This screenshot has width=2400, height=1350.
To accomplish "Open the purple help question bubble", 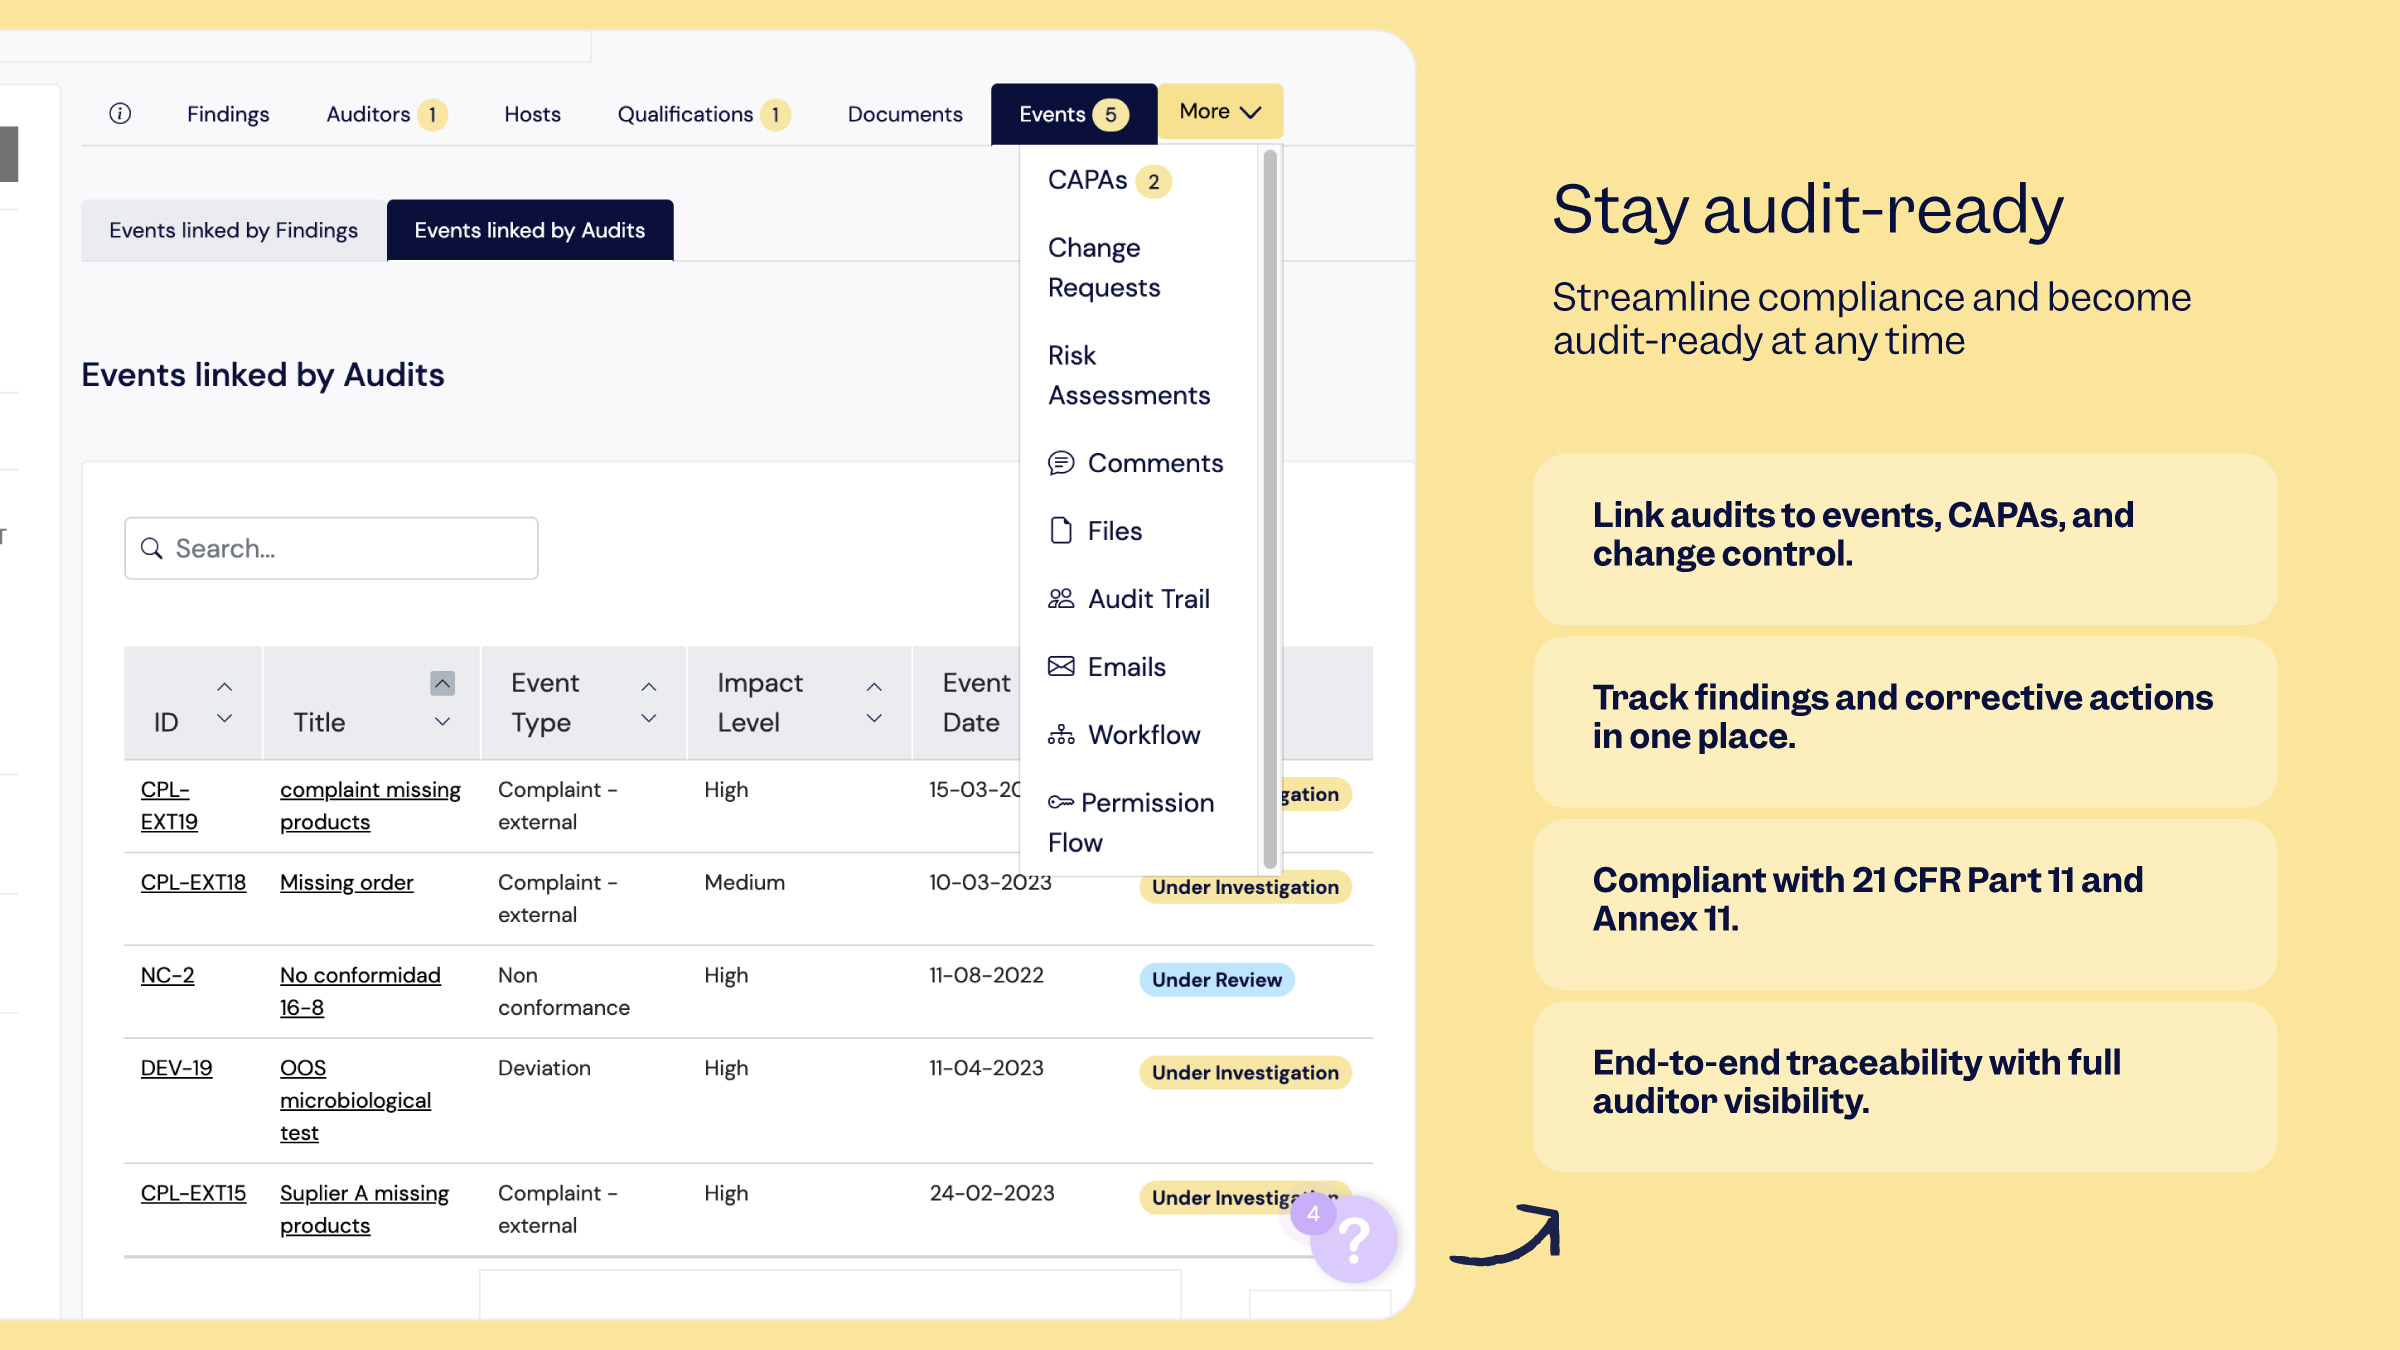I will coord(1354,1240).
